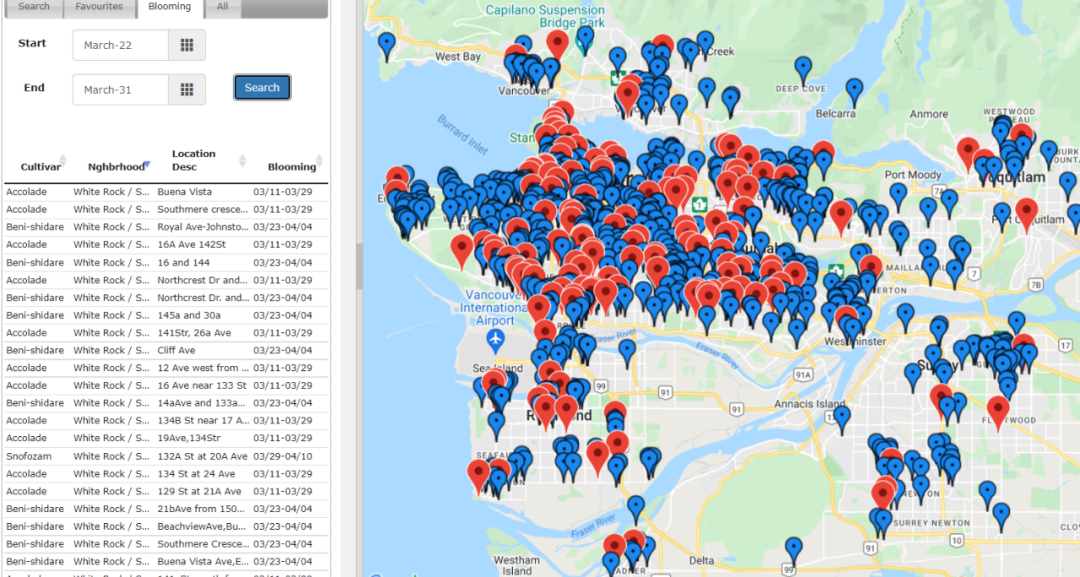
Task: Click the highway 7B shield on map
Action: point(1035,284)
